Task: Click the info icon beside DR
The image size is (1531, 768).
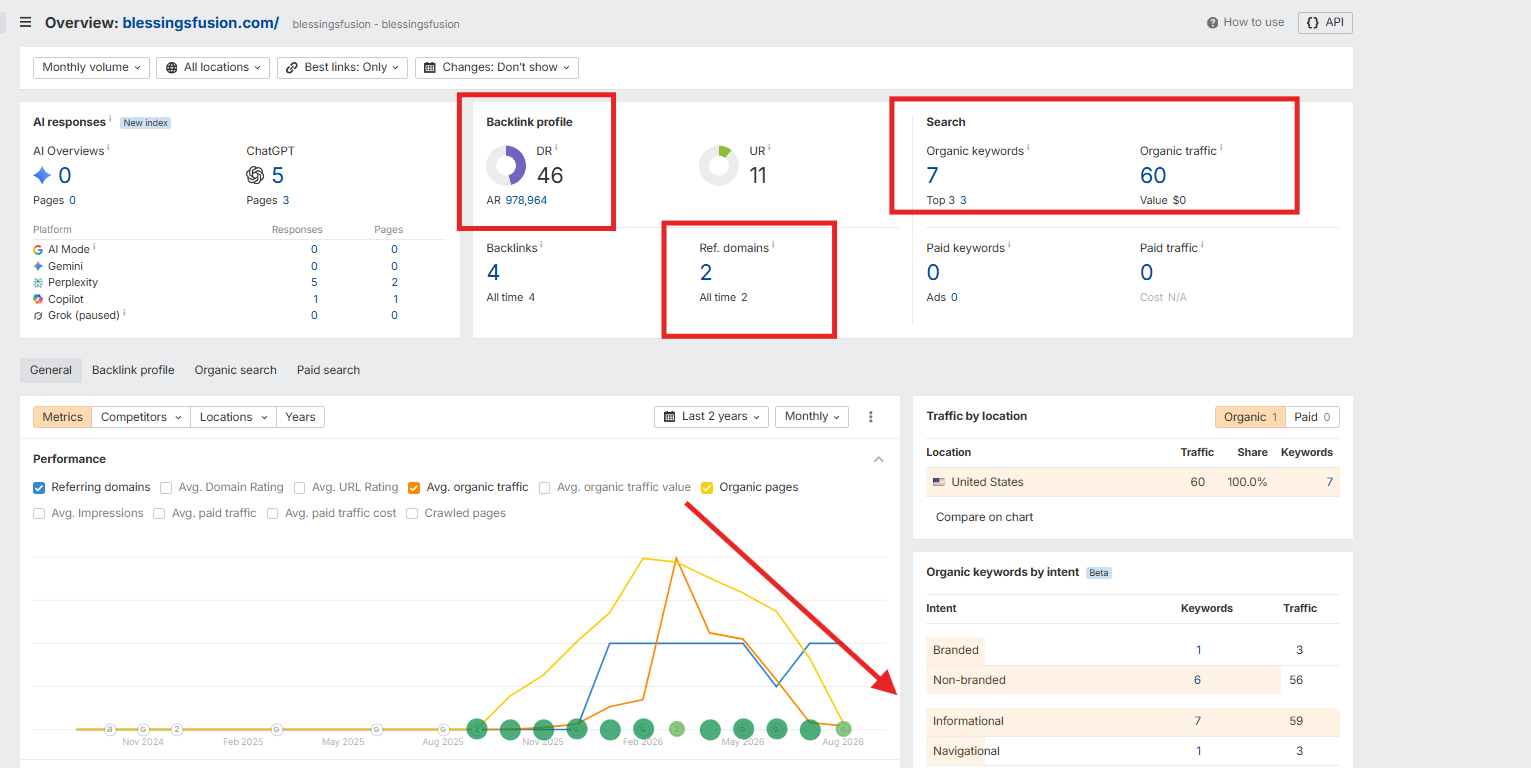Action: [556, 149]
